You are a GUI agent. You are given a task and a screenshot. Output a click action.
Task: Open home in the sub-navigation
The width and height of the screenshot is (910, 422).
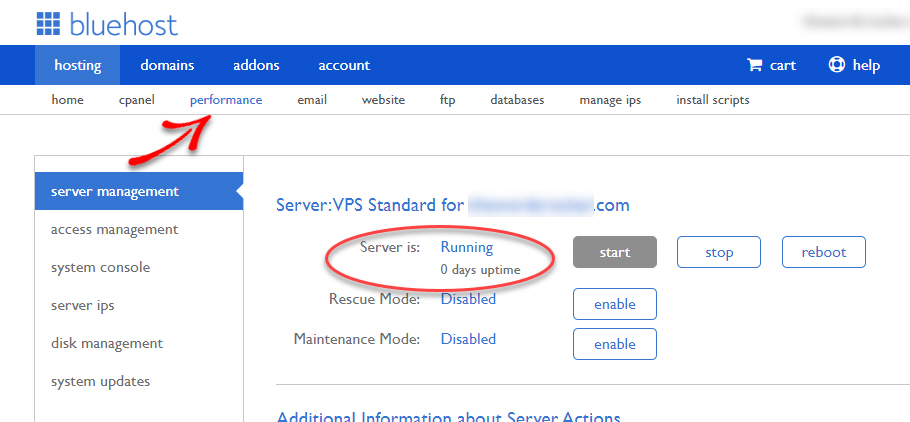(x=67, y=100)
